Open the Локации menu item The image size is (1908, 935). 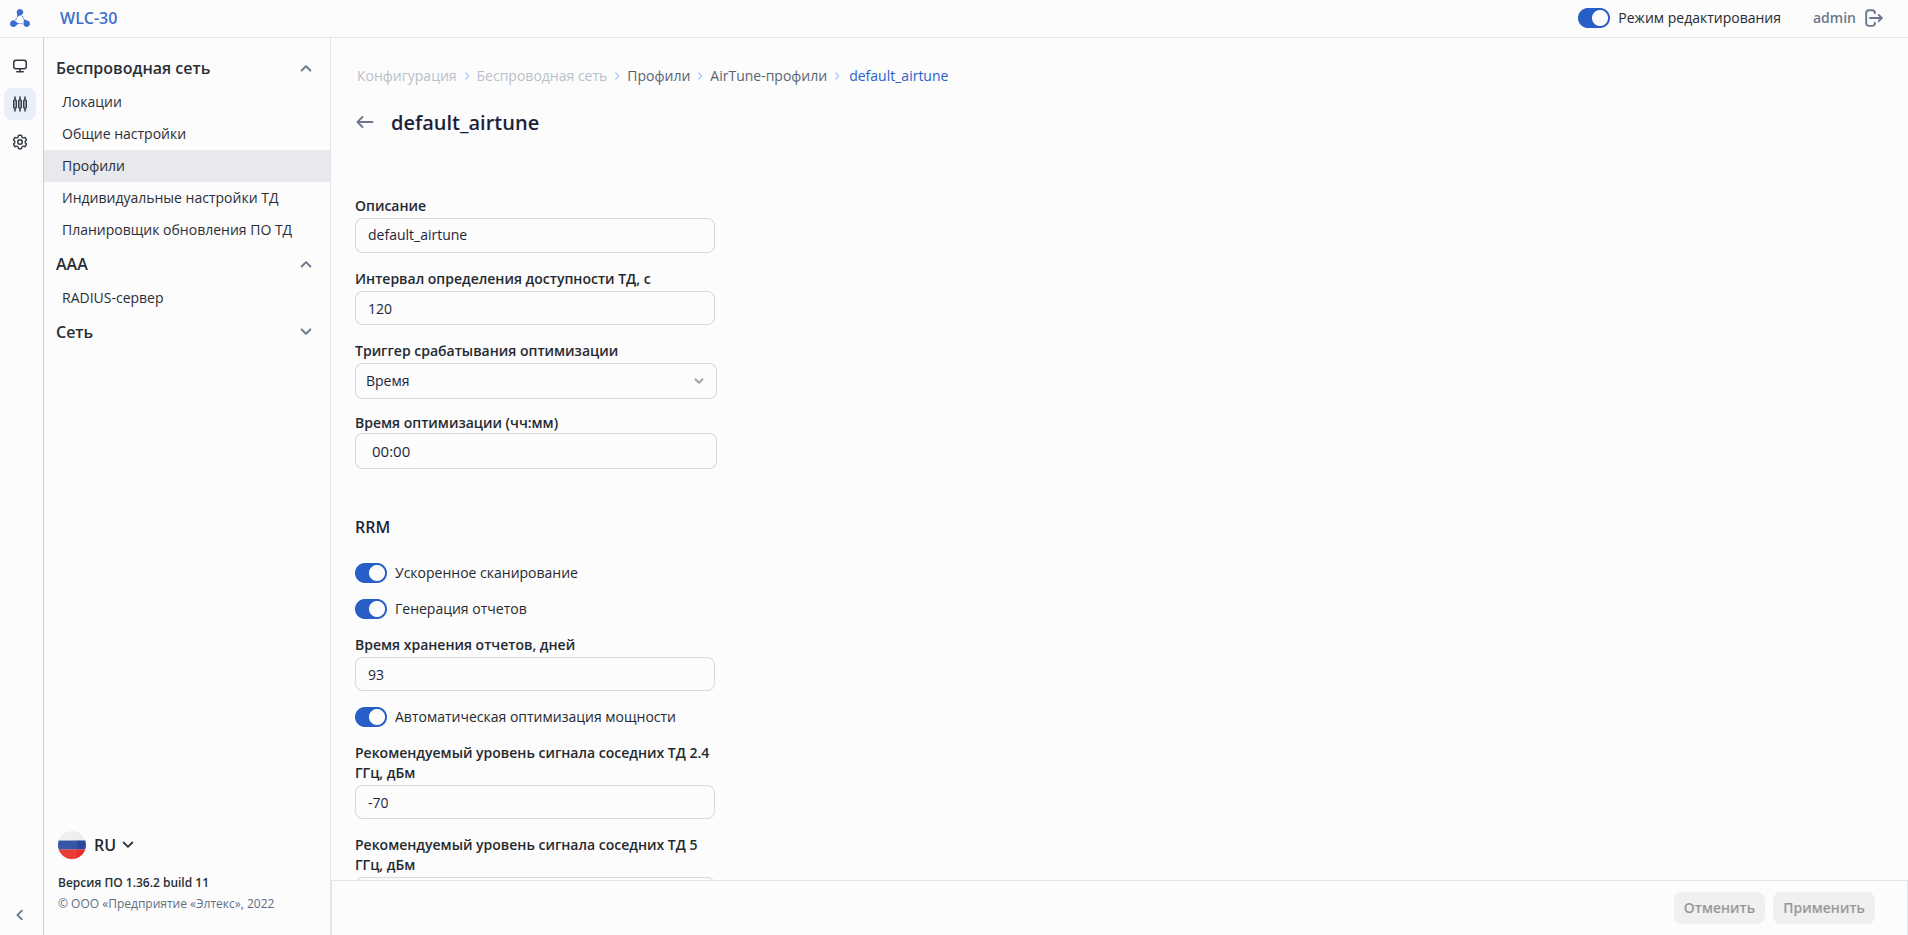92,102
